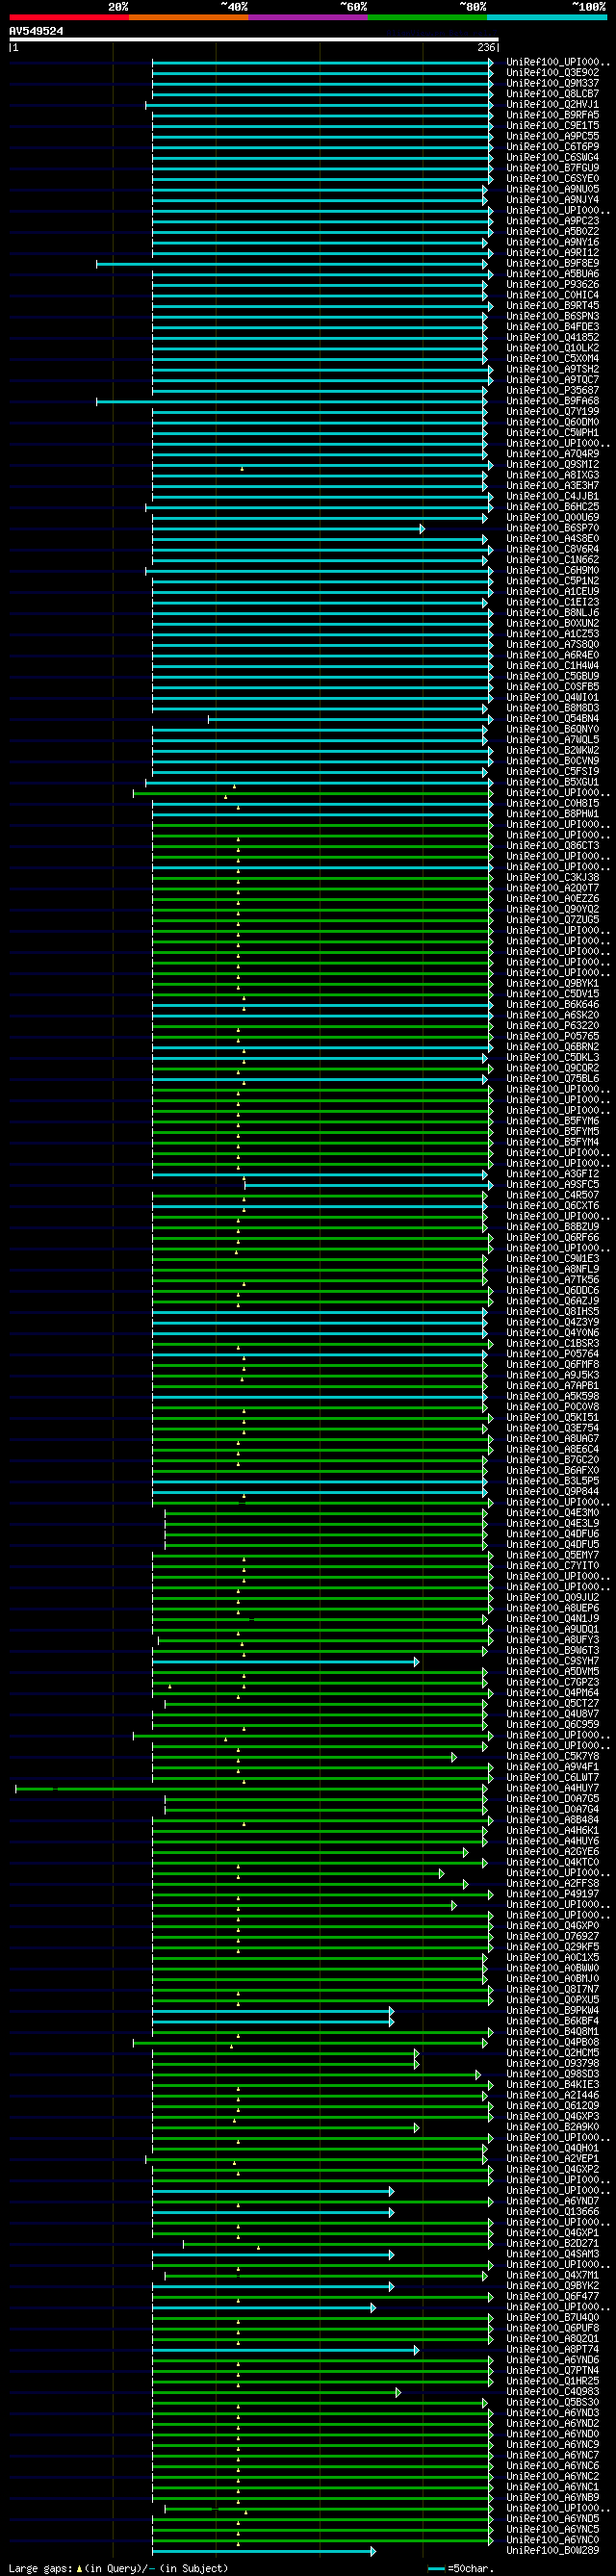Open the UniRef100_A2VEP1 entry
This screenshot has height=2576, width=616.
pos(553,2160)
